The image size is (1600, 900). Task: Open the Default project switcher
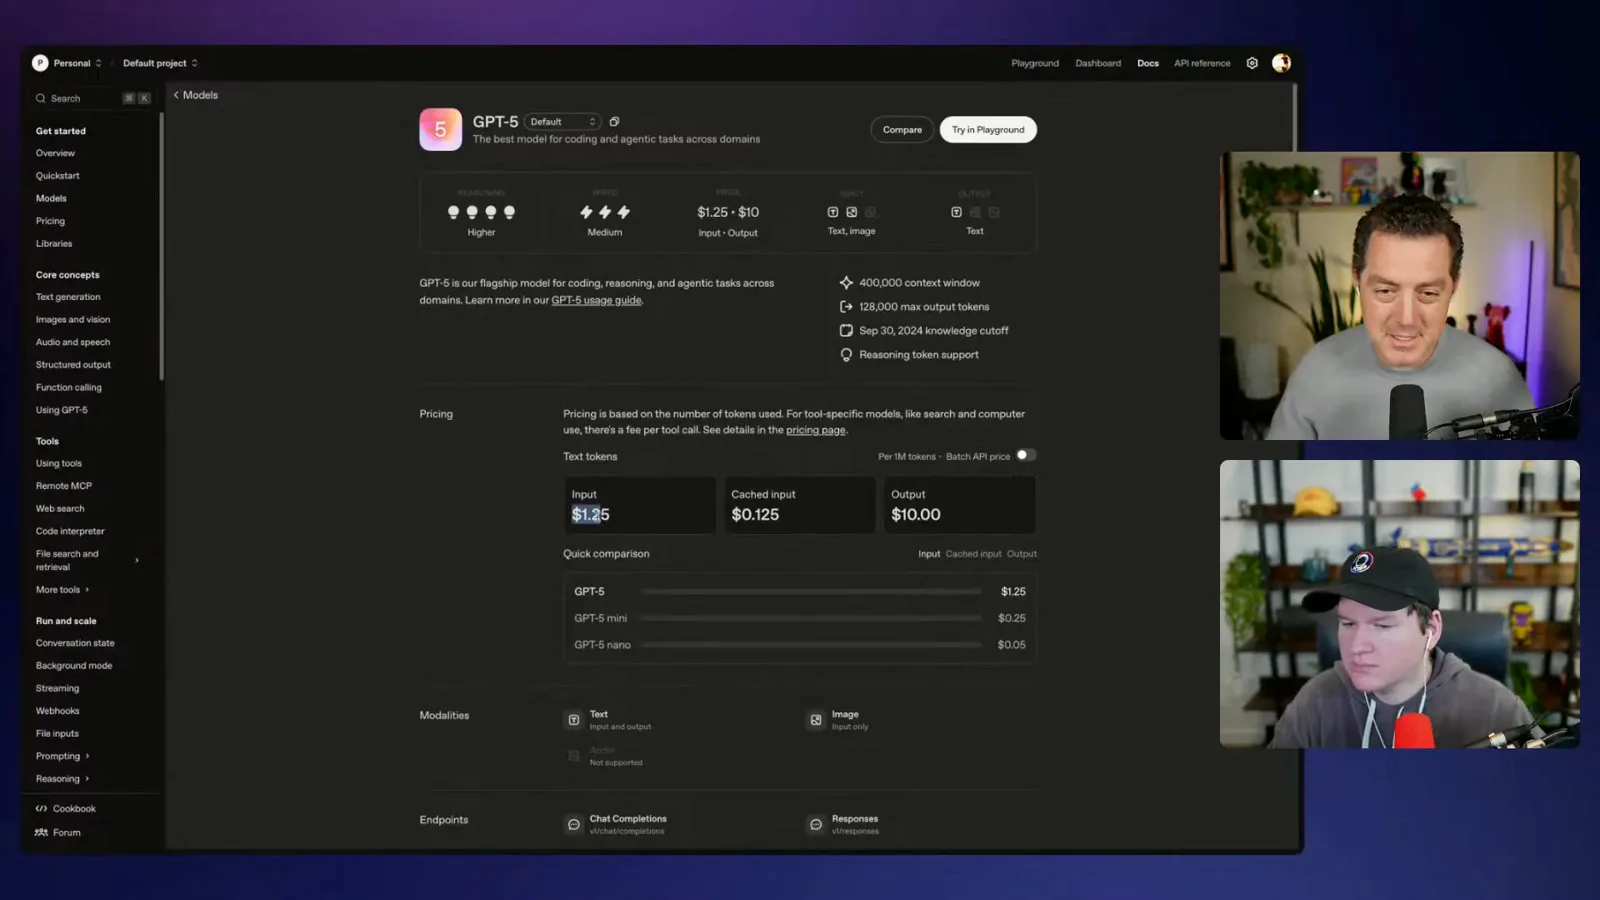160,63
